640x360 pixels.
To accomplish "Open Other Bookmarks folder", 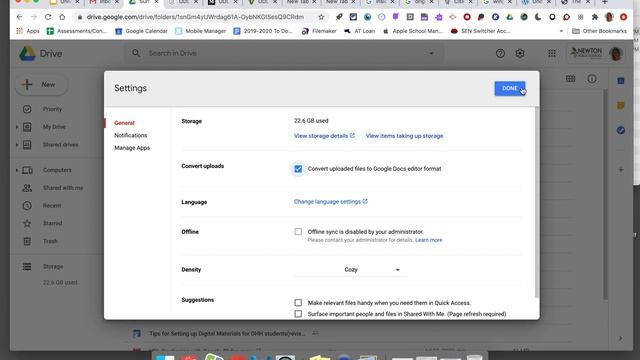I will click(599, 31).
